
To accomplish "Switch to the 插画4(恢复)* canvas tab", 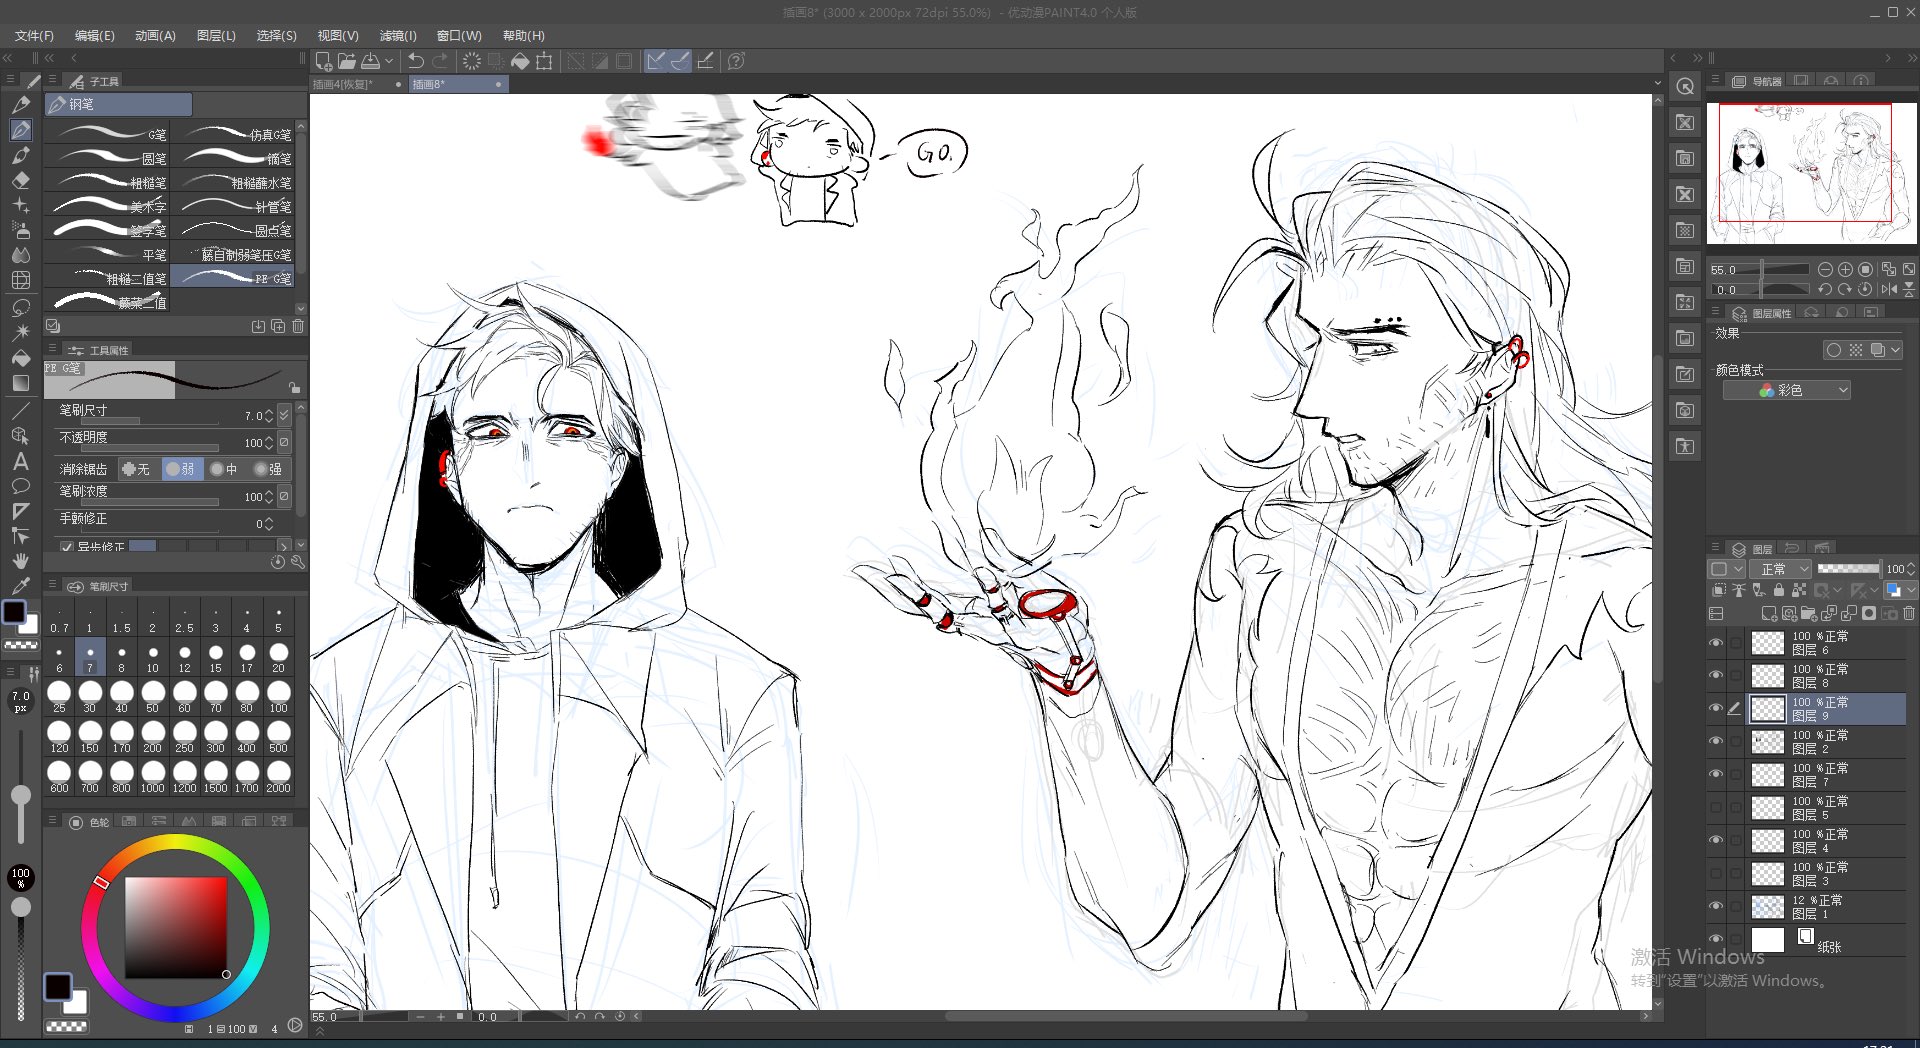I will coord(357,85).
